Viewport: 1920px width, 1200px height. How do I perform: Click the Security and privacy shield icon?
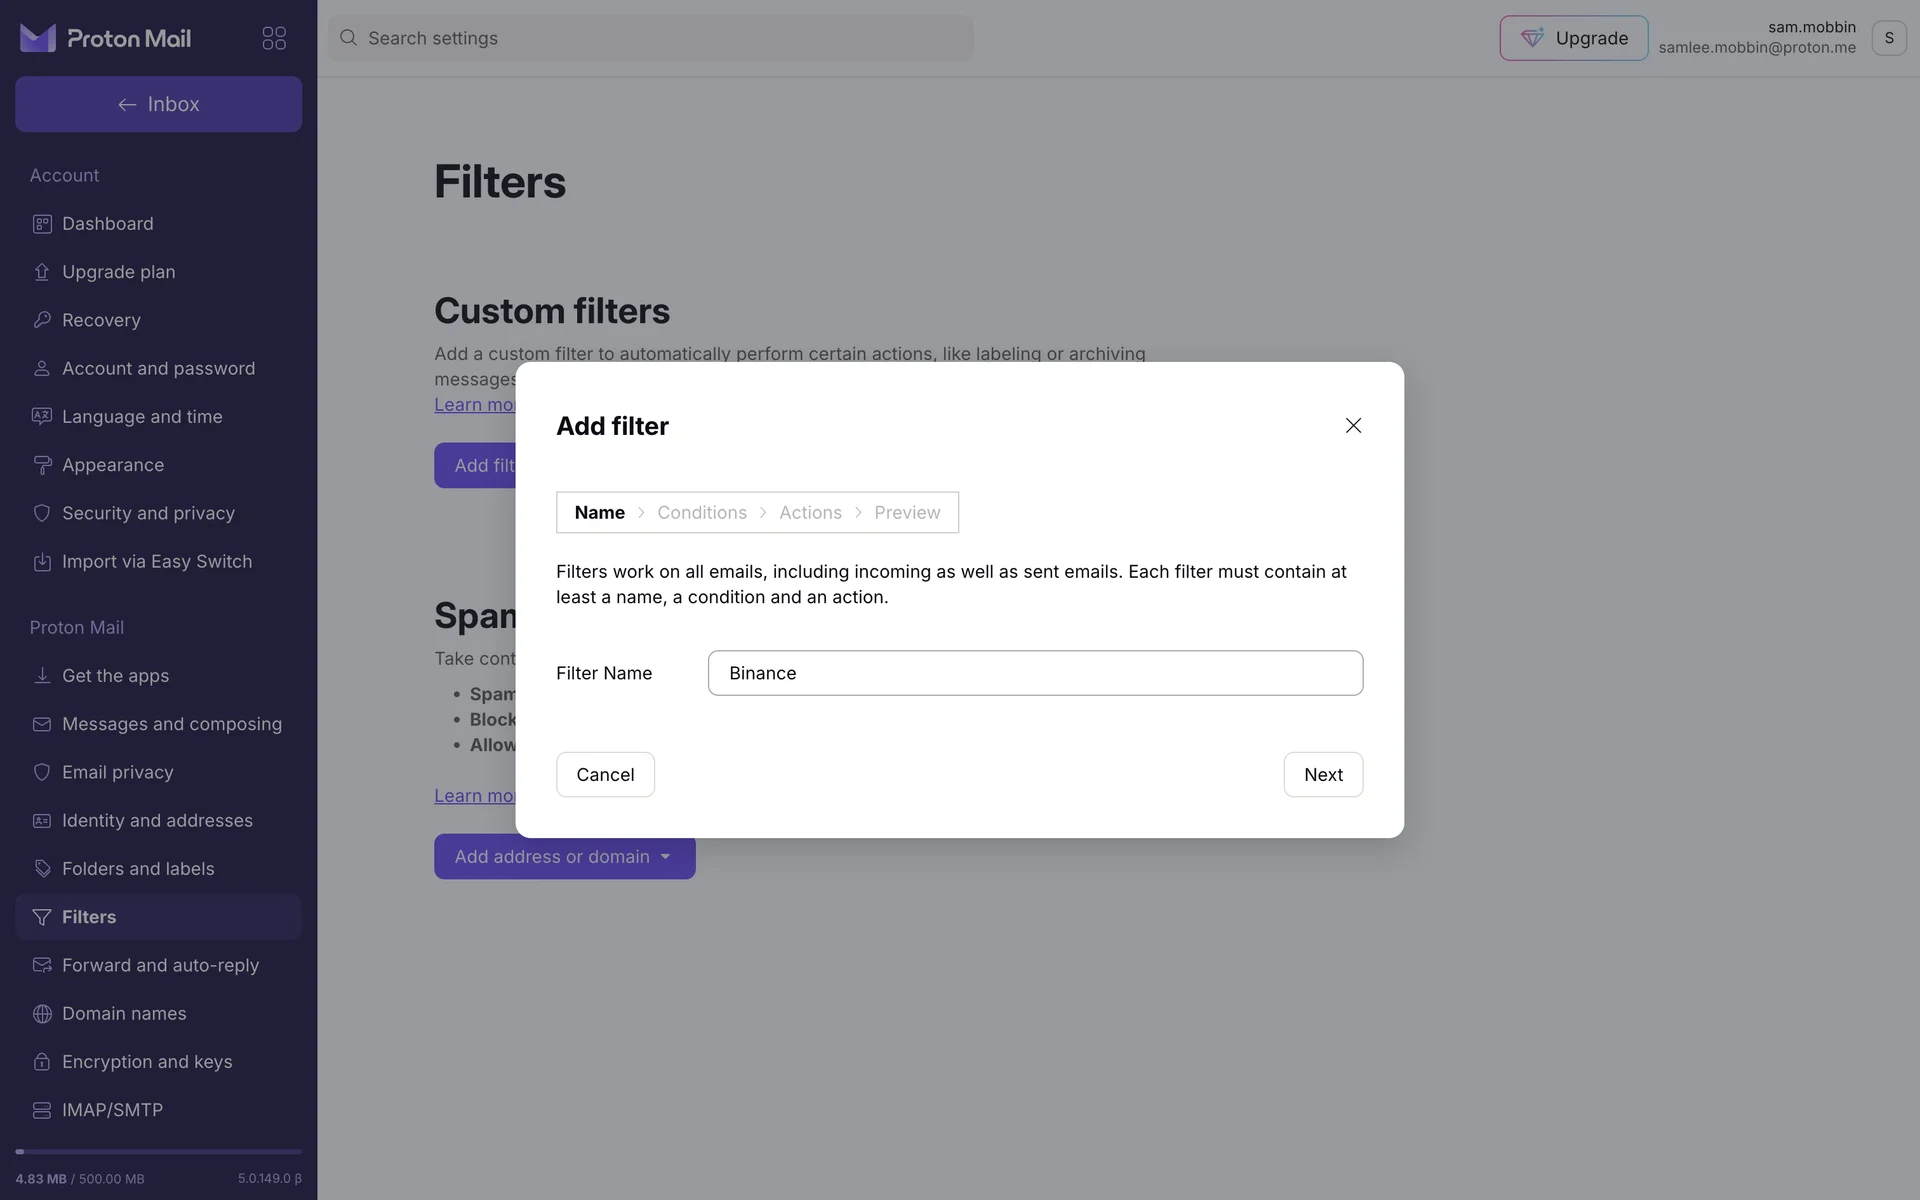click(x=42, y=513)
